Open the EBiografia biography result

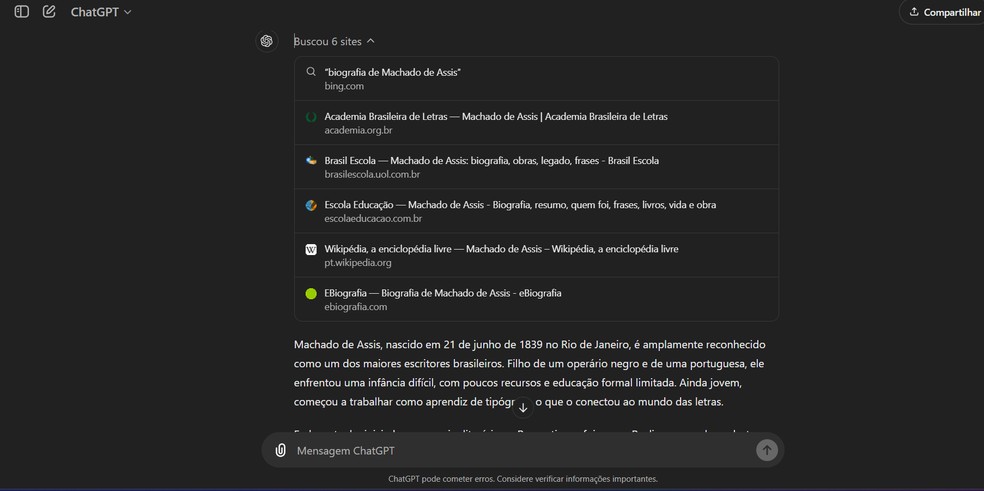537,299
